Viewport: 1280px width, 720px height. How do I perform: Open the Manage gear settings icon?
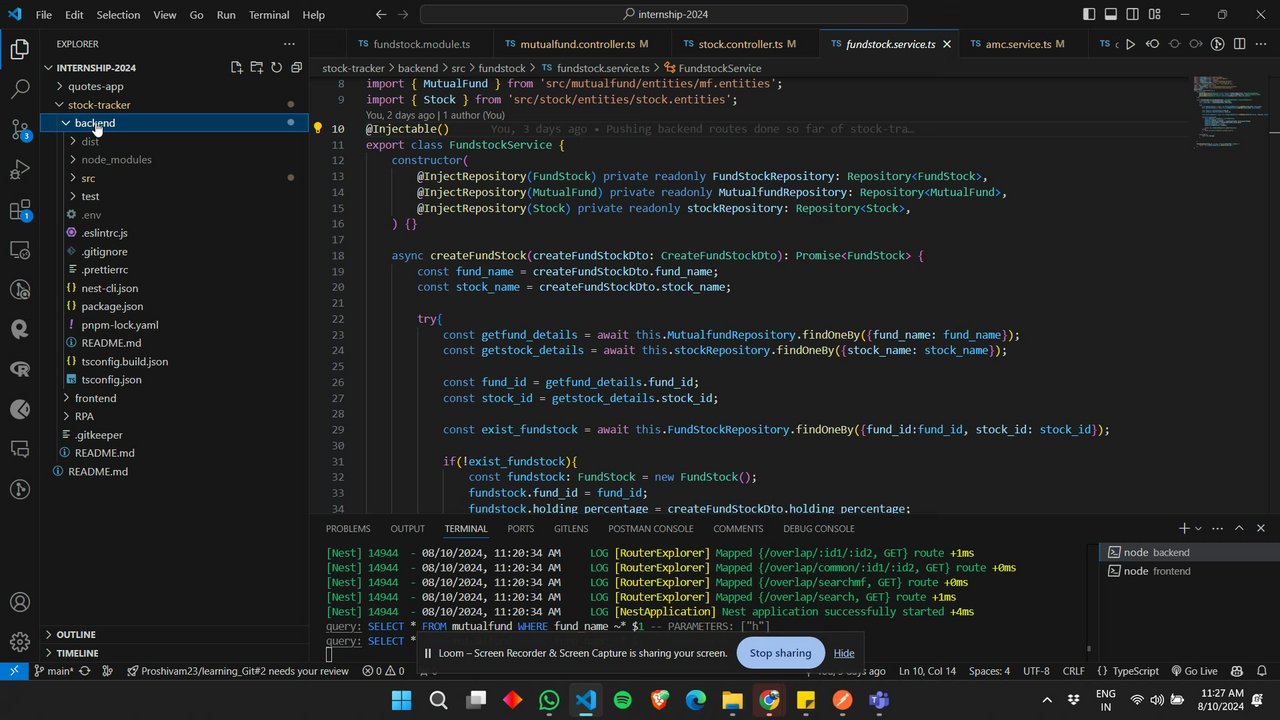[x=20, y=642]
